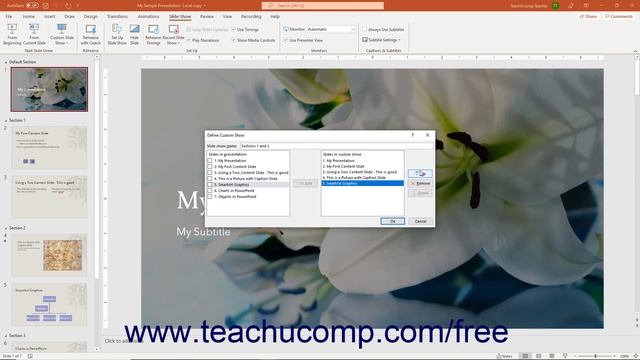Click the Save icon in title bar
The width and height of the screenshot is (640, 360).
[x=46, y=6]
